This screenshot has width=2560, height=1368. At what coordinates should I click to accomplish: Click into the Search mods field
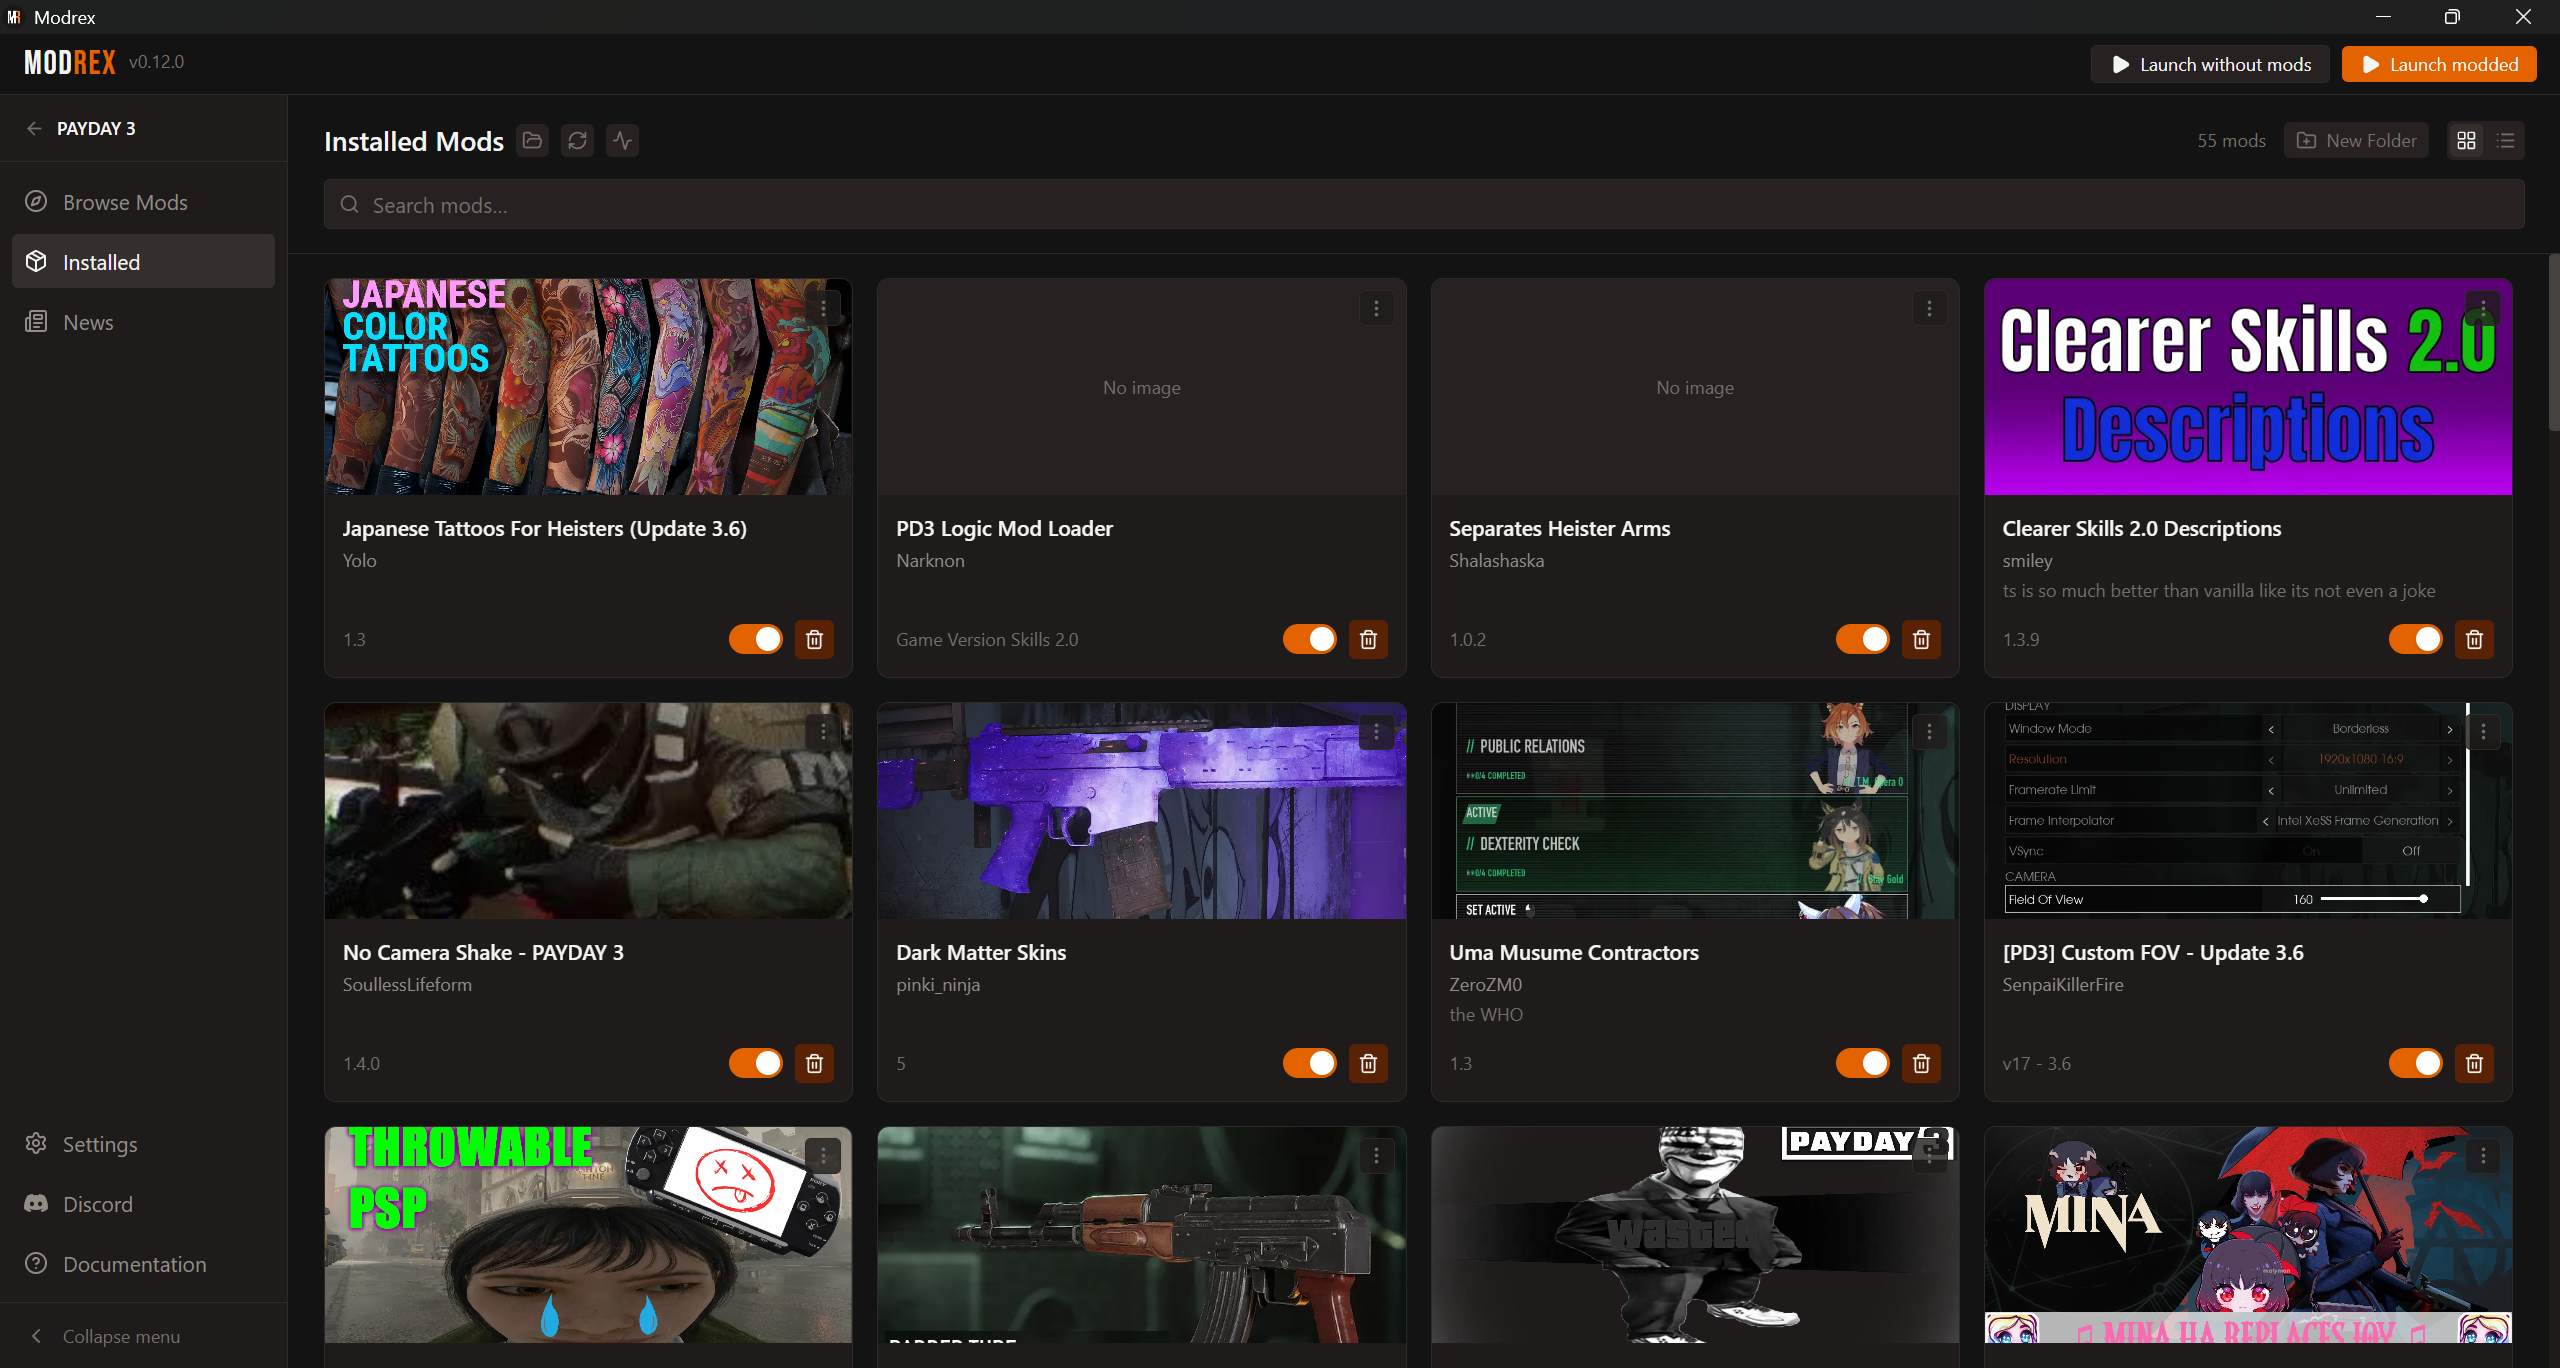tap(1424, 205)
